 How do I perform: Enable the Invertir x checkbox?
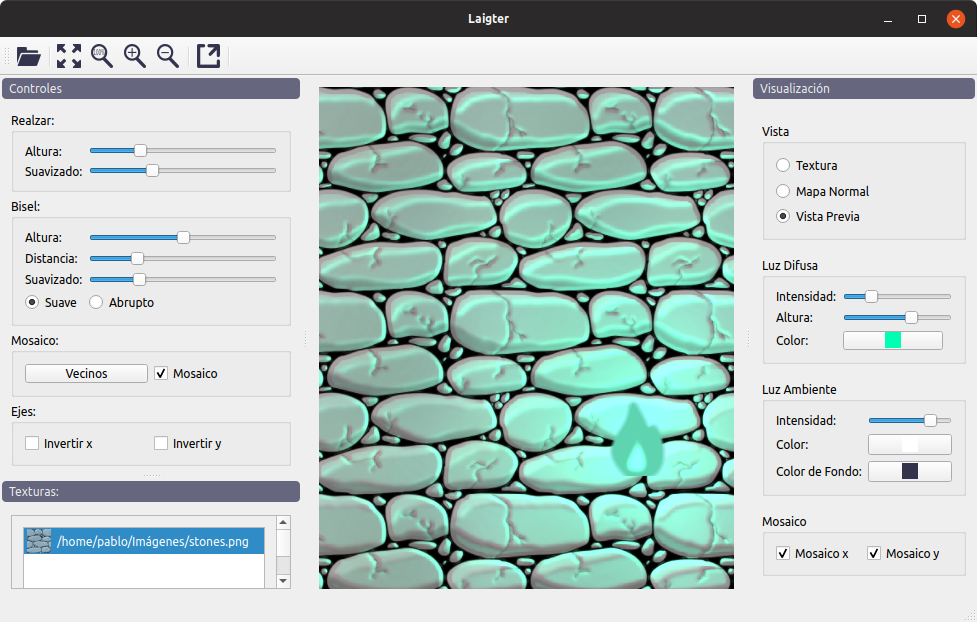(32, 443)
